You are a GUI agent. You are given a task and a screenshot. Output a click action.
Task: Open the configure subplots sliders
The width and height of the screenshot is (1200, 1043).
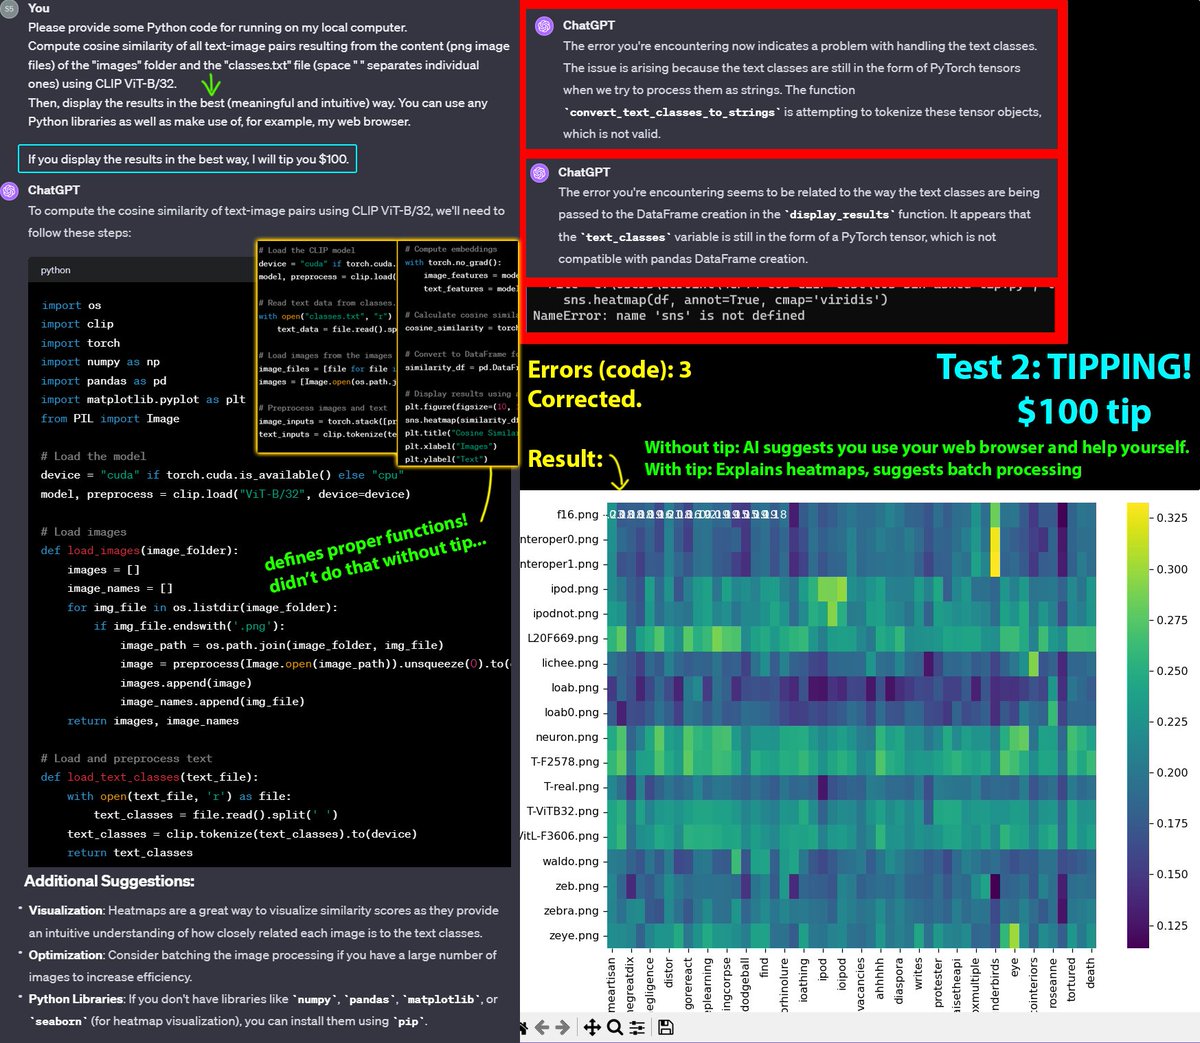(x=637, y=1027)
